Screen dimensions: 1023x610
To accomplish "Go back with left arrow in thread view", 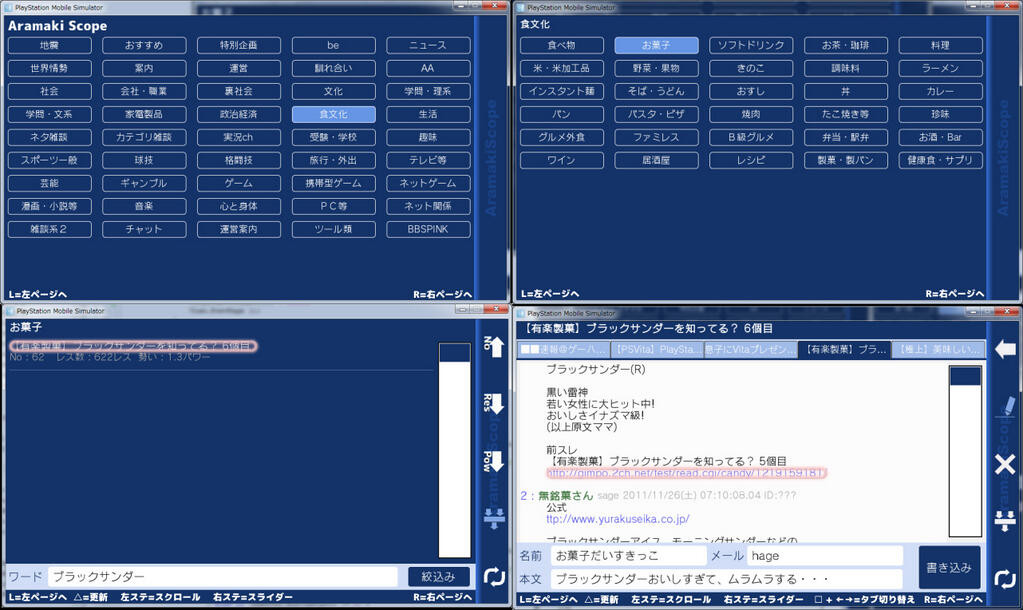I will coord(1005,350).
